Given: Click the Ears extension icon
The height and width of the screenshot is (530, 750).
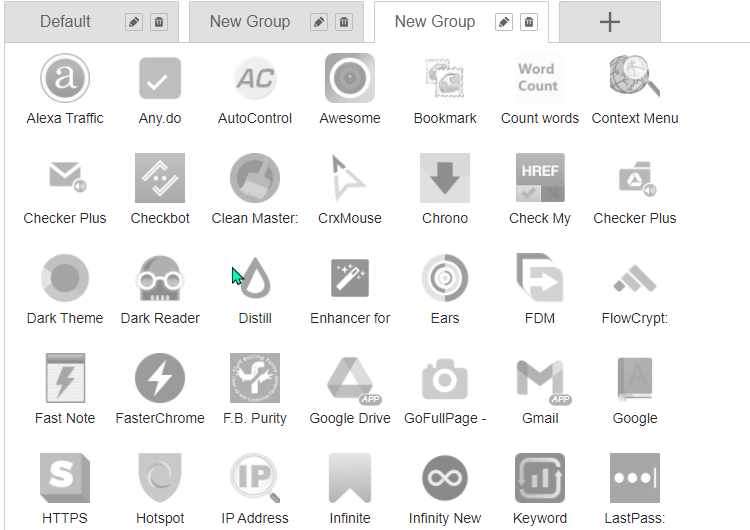Looking at the screenshot, I should point(445,278).
